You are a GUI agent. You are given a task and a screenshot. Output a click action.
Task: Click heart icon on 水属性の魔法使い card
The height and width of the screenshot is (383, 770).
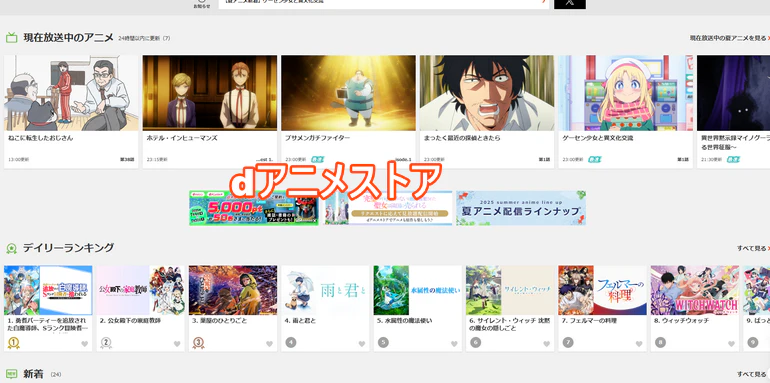[x=454, y=344]
